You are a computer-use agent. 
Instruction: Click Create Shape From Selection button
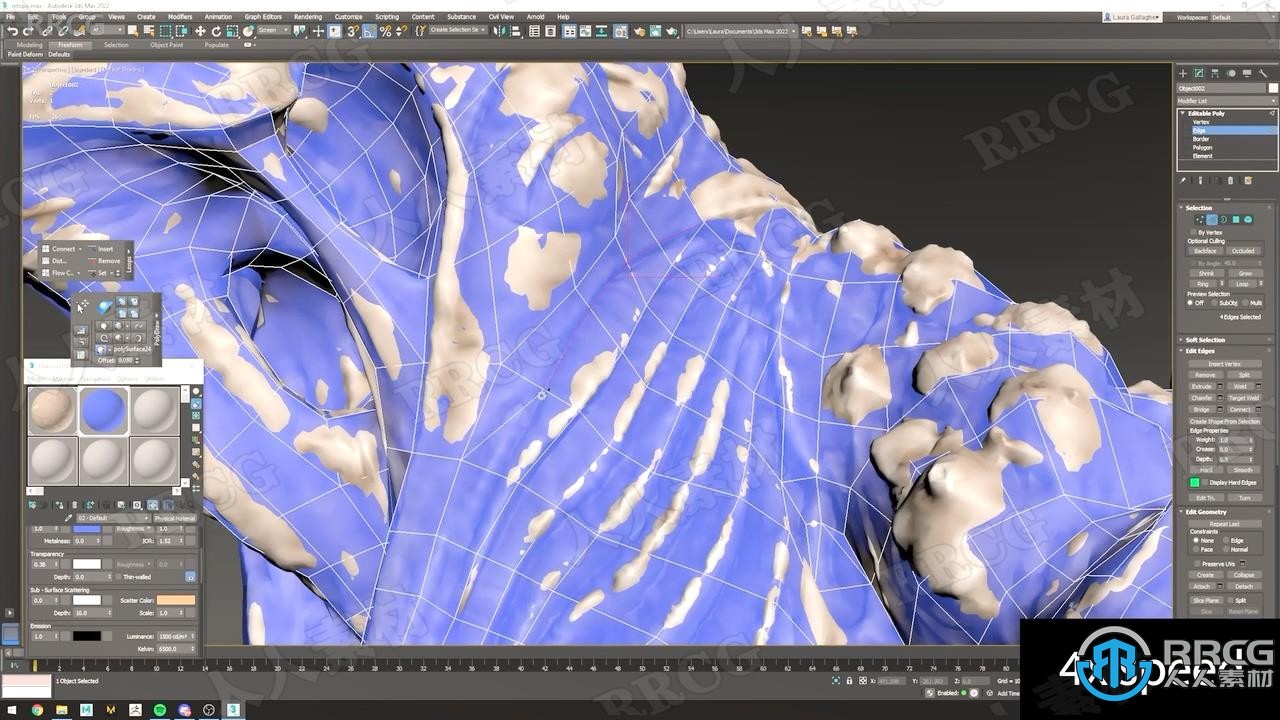click(1225, 421)
